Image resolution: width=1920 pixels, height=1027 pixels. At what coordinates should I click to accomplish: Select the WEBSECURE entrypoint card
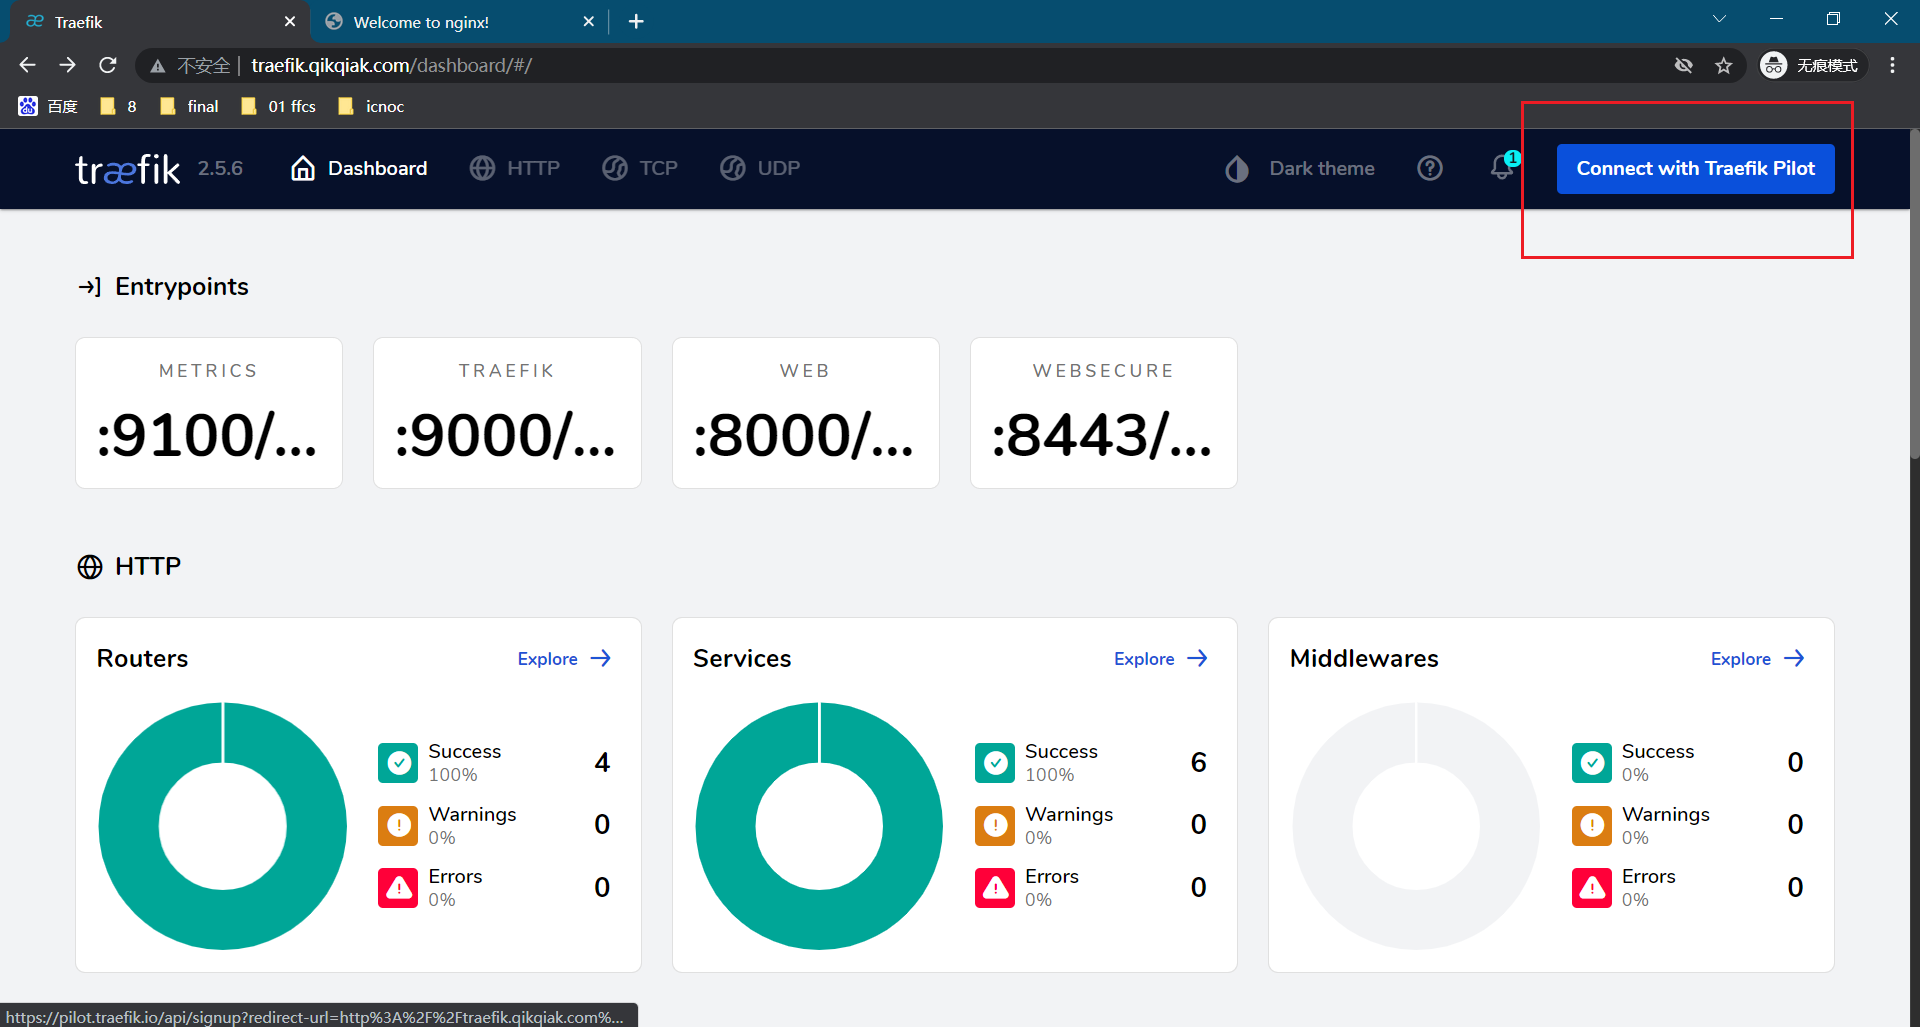pyautogui.click(x=1104, y=413)
